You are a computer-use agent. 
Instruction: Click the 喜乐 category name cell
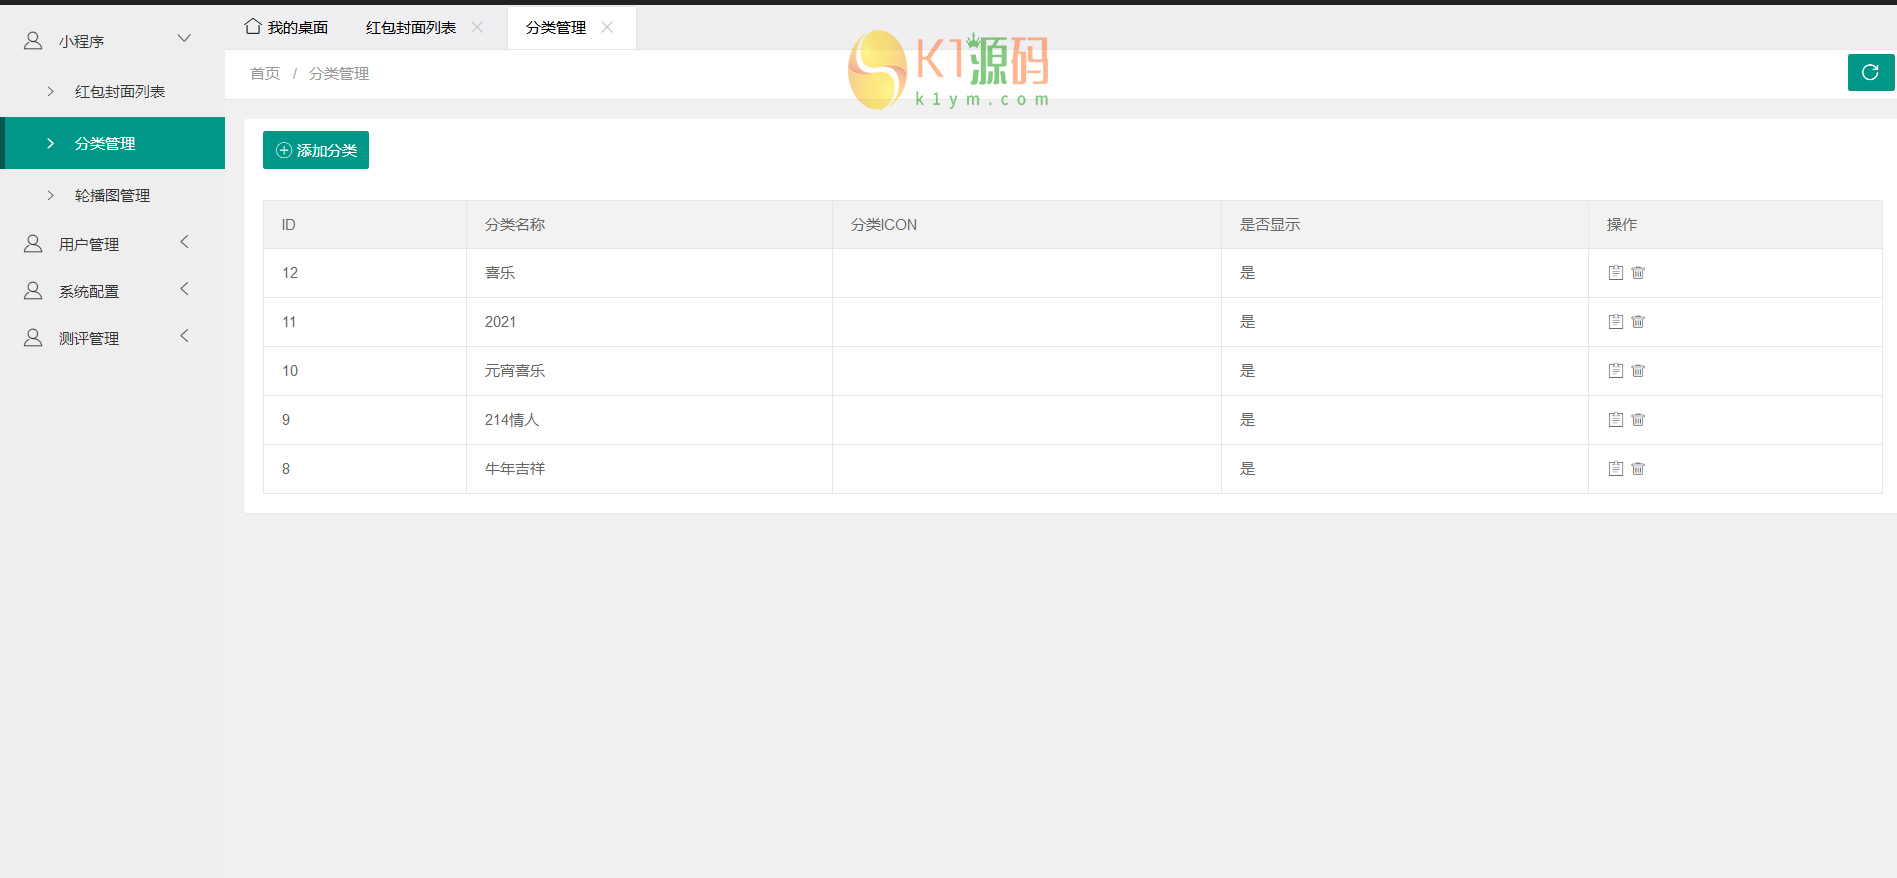pyautogui.click(x=649, y=273)
